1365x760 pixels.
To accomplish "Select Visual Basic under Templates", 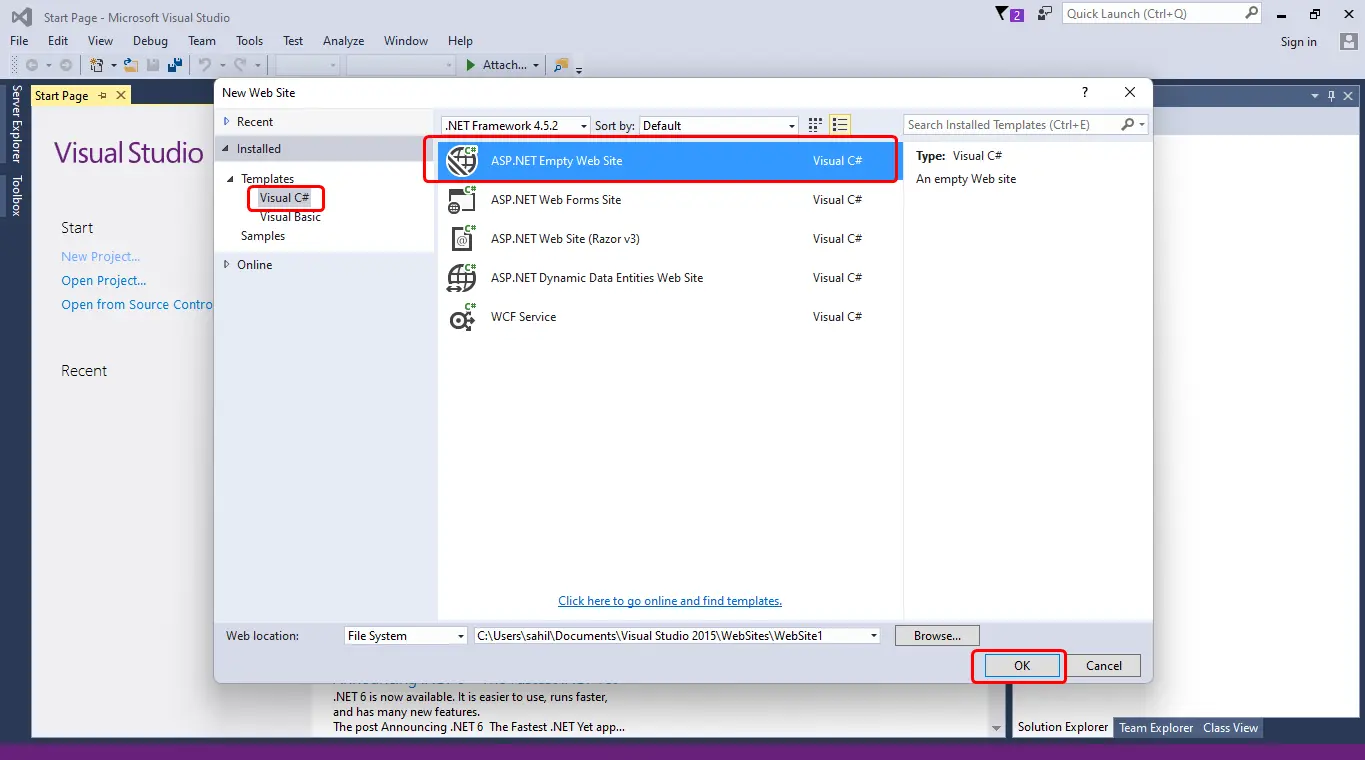I will 290,217.
